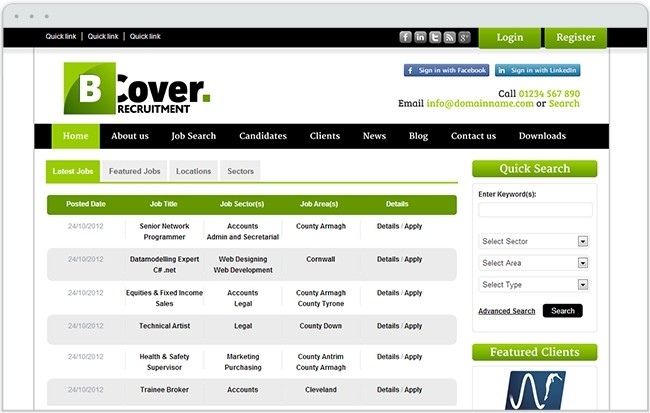The height and width of the screenshot is (413, 650).
Task: Sign in with Facebook
Action: pos(446,70)
